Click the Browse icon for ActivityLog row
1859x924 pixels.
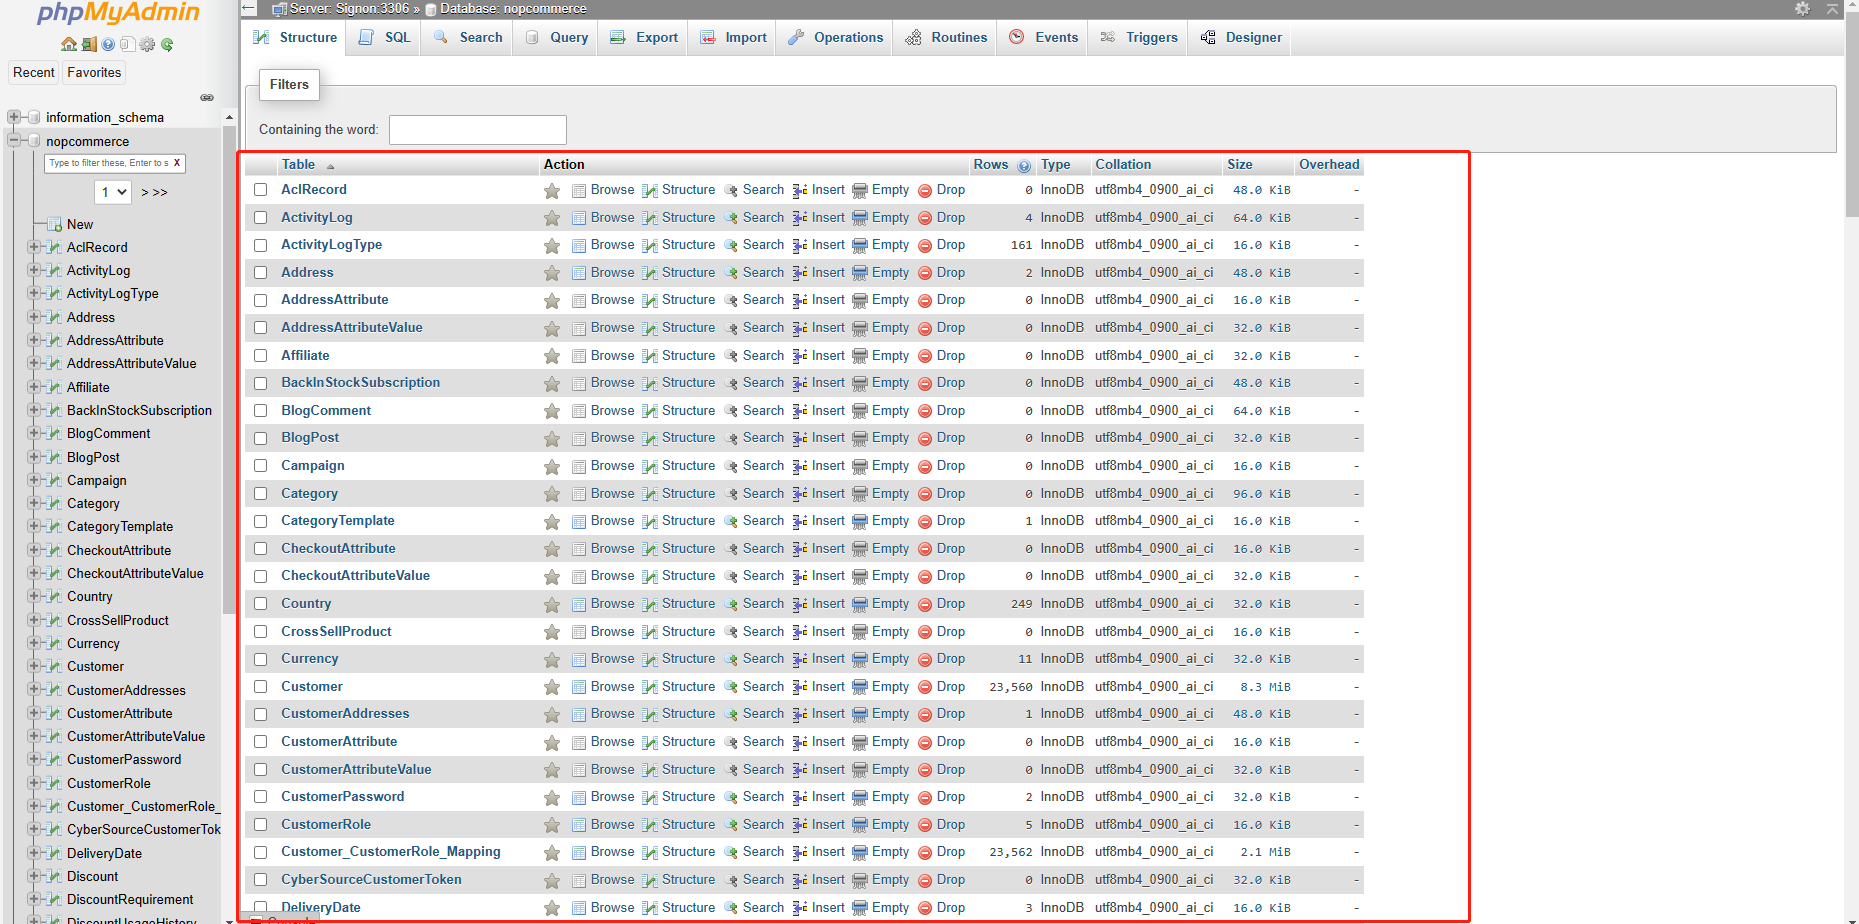[579, 218]
